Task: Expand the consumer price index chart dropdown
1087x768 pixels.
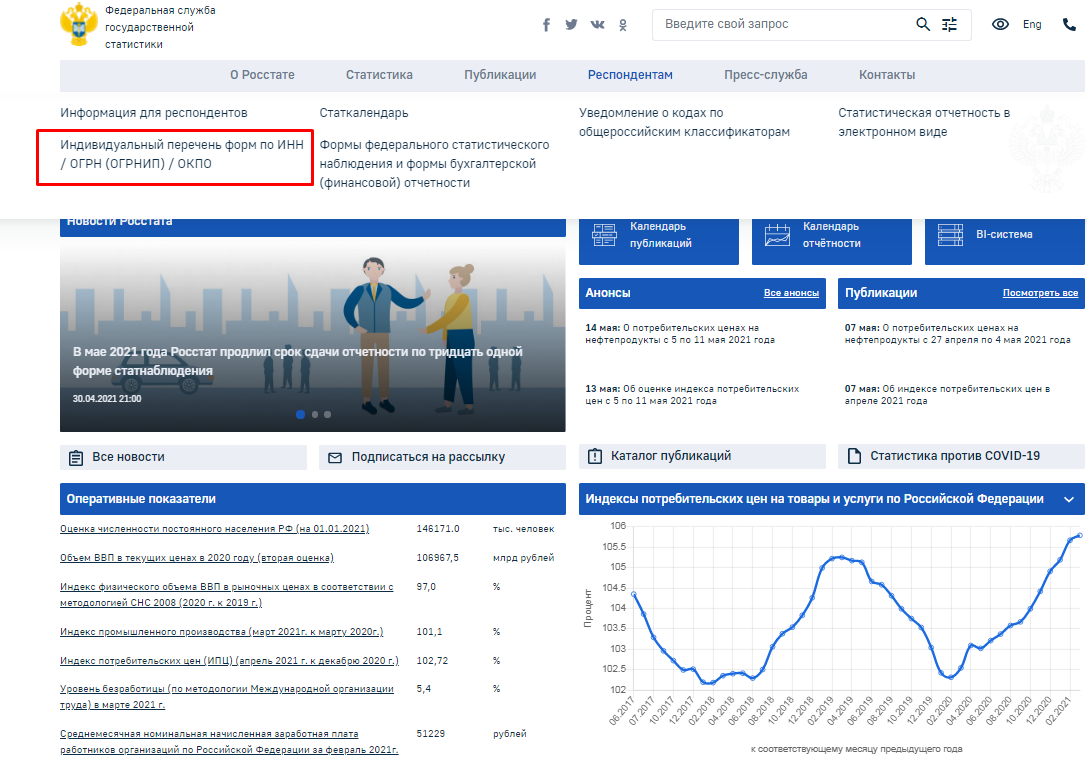Action: tap(1068, 499)
